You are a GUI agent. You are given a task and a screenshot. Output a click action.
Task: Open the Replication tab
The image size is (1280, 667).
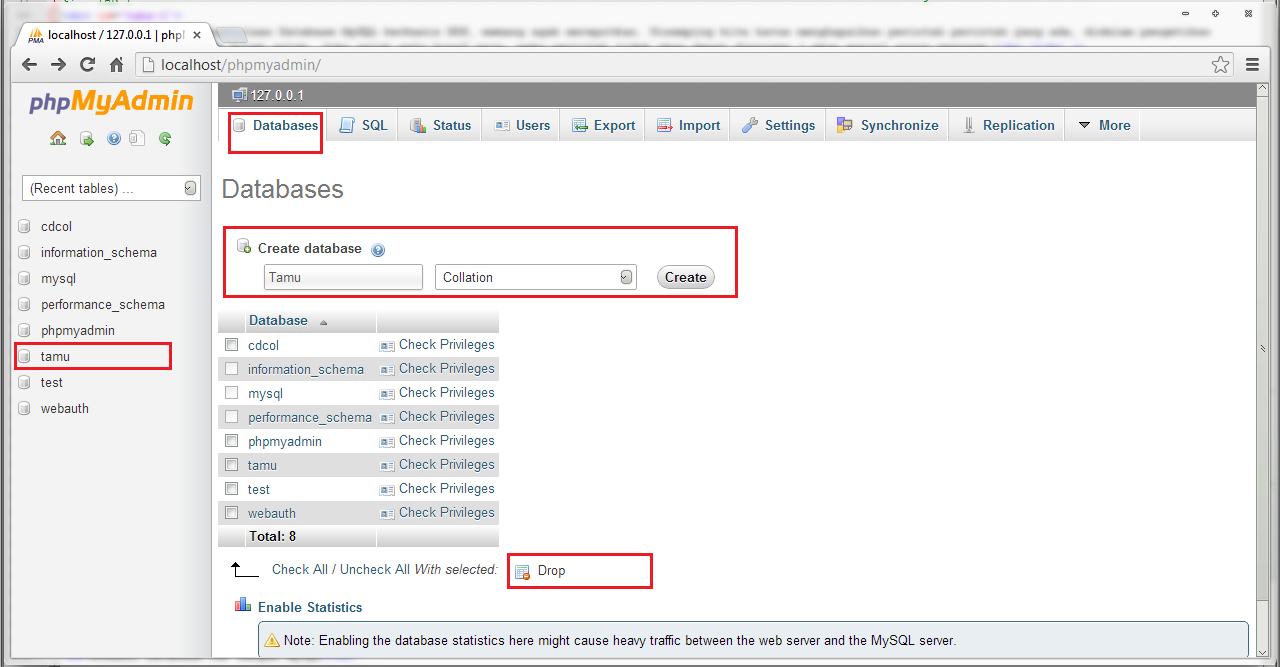pyautogui.click(x=1008, y=125)
